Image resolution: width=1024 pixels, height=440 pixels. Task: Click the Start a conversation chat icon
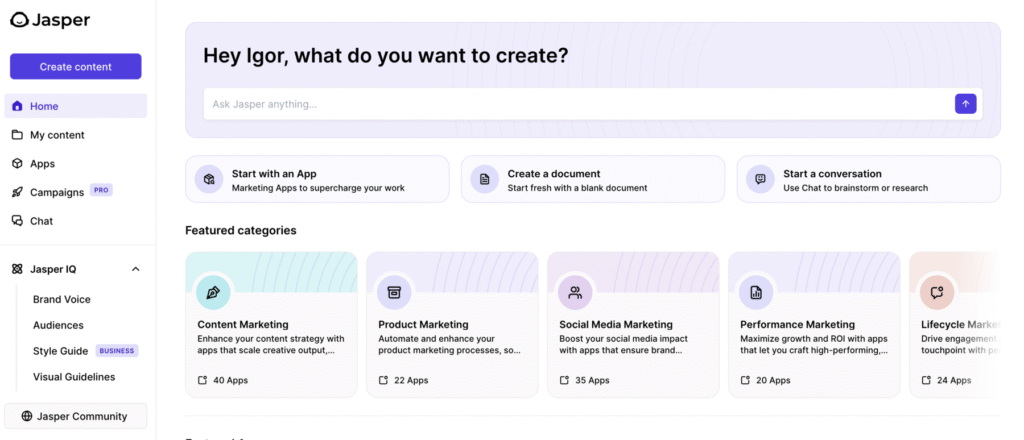[x=760, y=179]
